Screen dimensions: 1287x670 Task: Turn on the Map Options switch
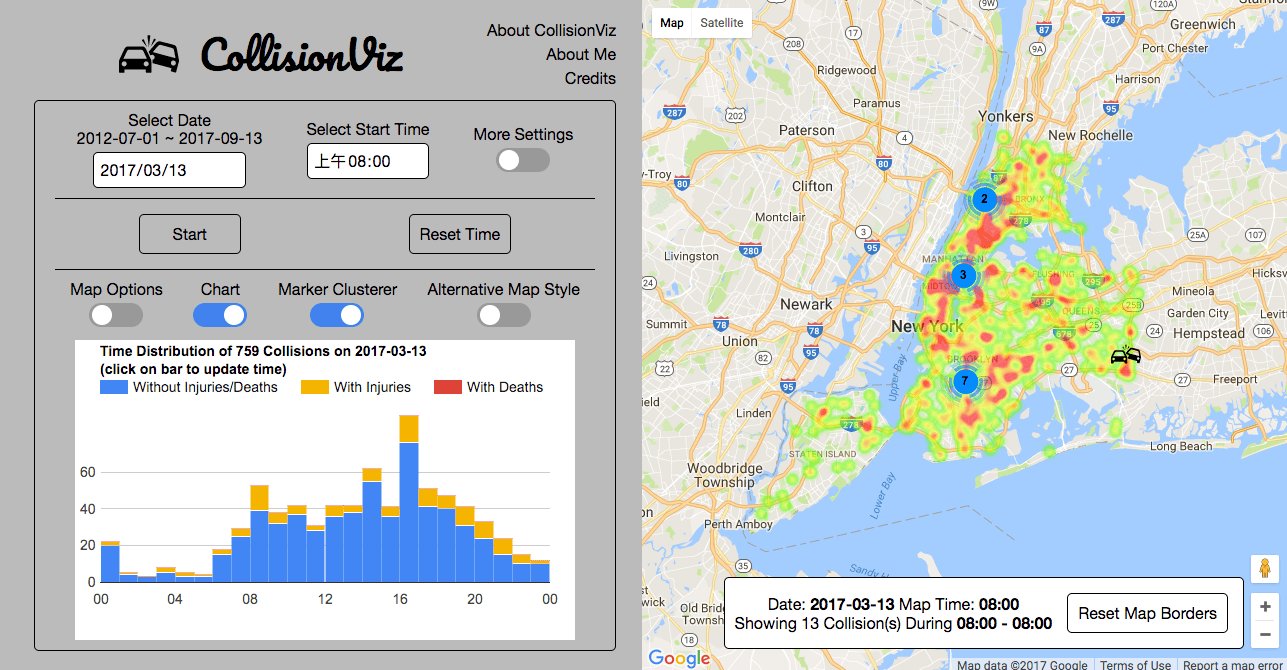click(x=116, y=315)
